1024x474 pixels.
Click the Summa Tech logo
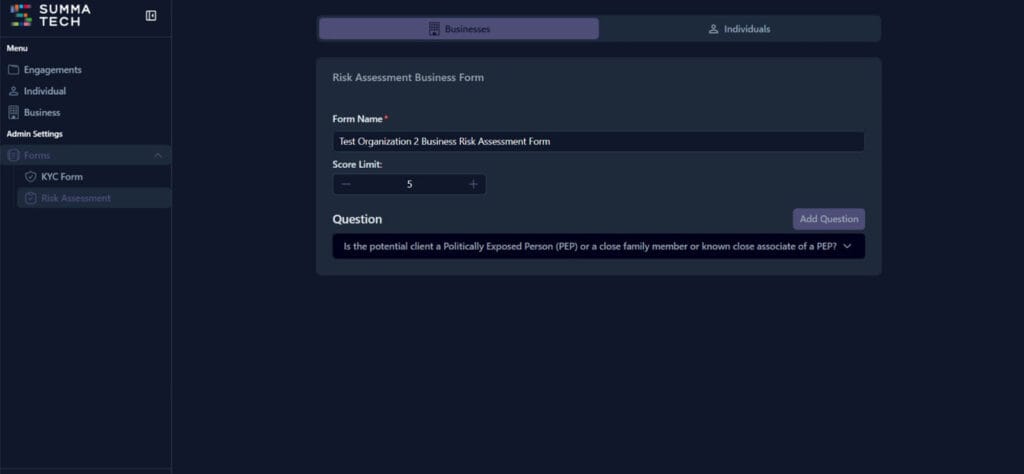click(x=50, y=15)
